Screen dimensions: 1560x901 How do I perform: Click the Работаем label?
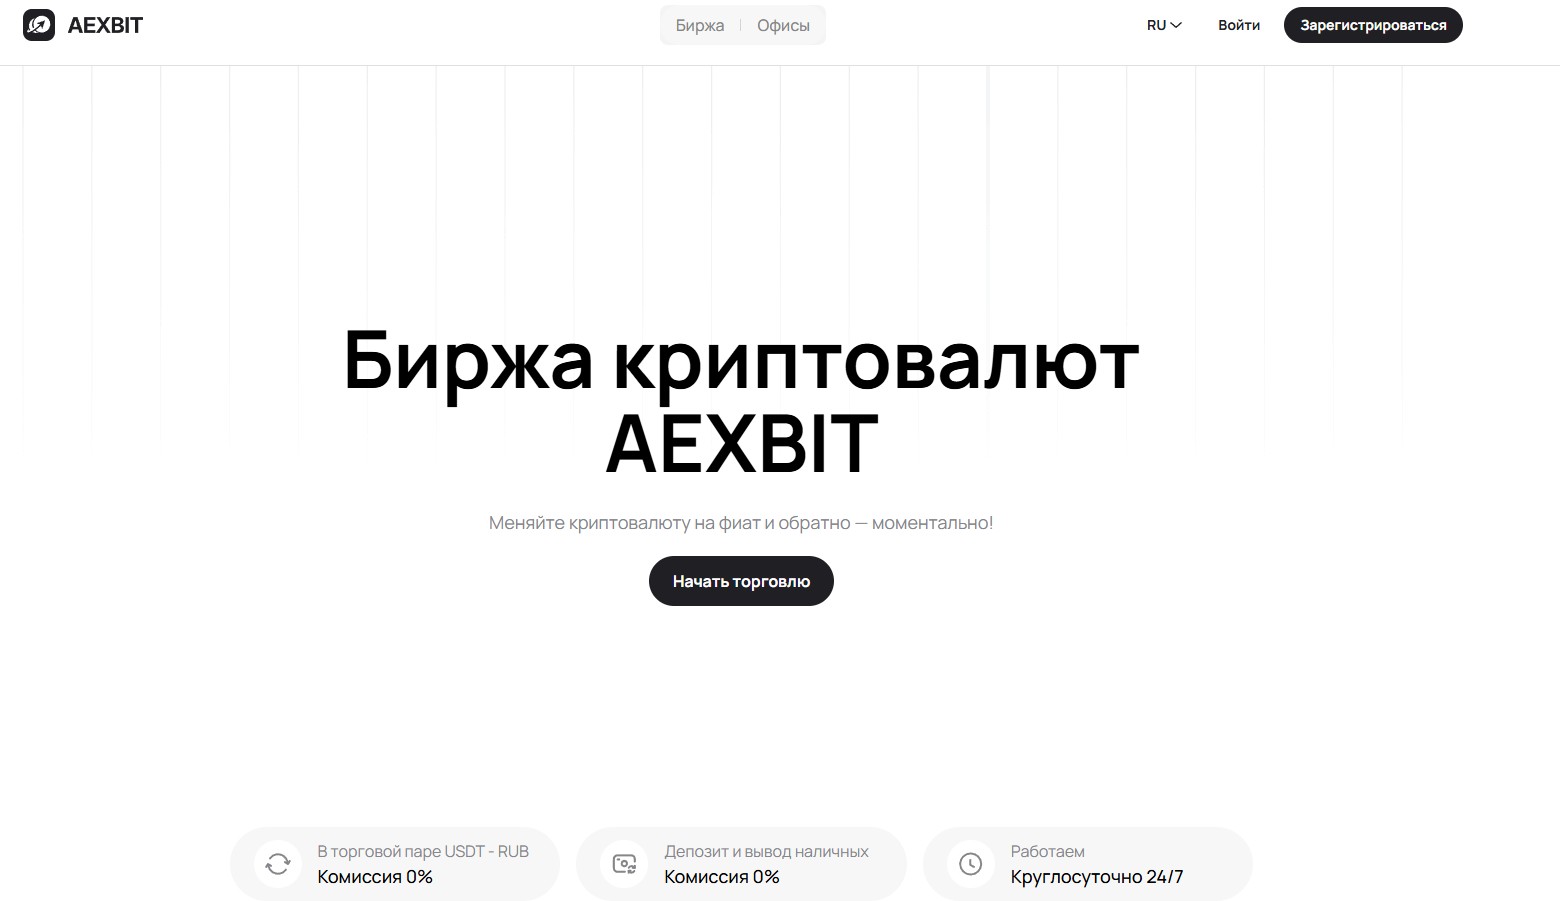[1047, 851]
